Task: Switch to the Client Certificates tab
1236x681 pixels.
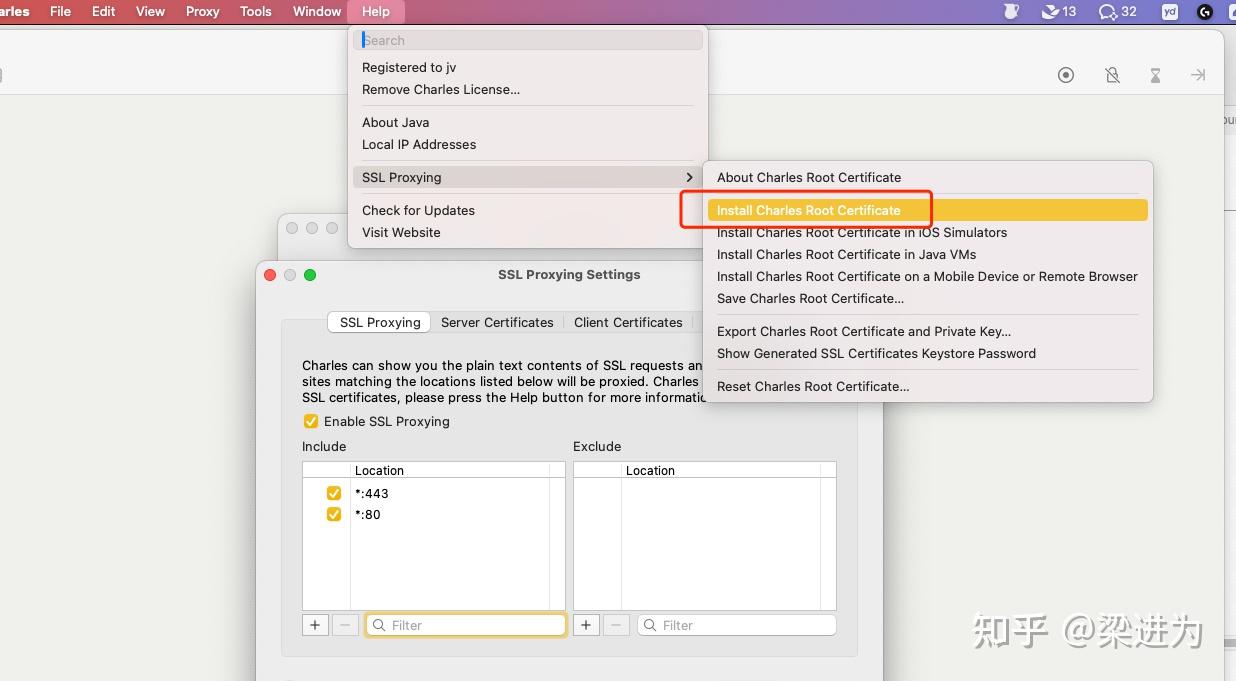Action: (x=628, y=322)
